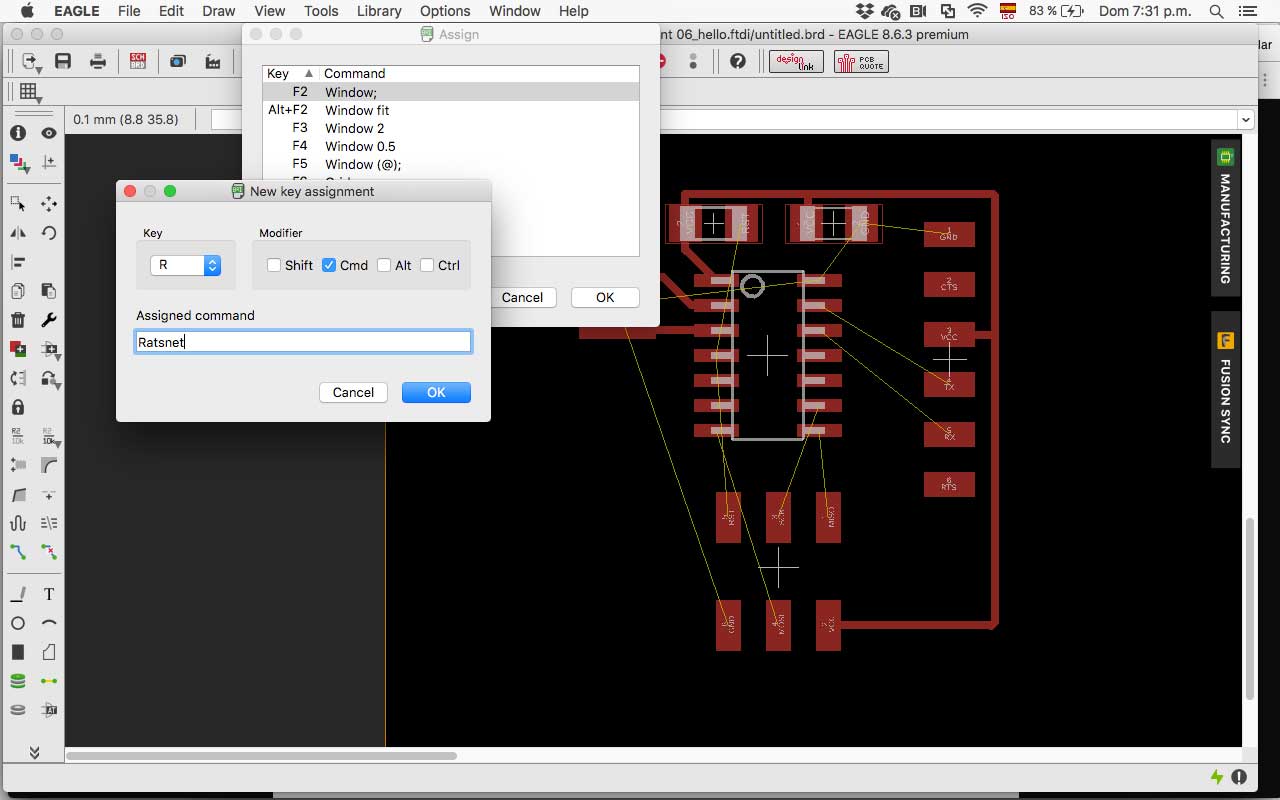
Task: Select the Lock padlock tool
Action: (x=18, y=407)
